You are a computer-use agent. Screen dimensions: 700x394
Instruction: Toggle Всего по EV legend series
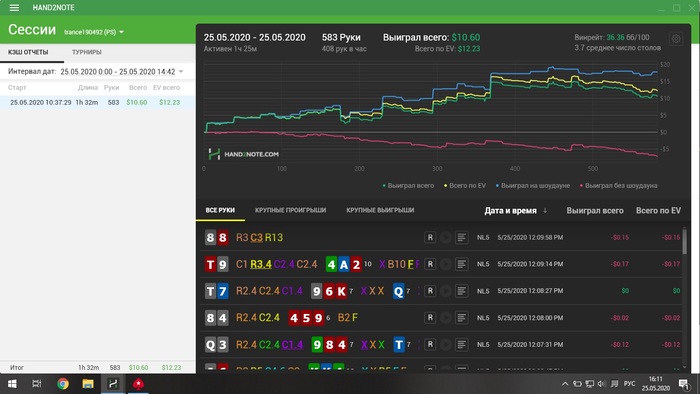tap(465, 186)
